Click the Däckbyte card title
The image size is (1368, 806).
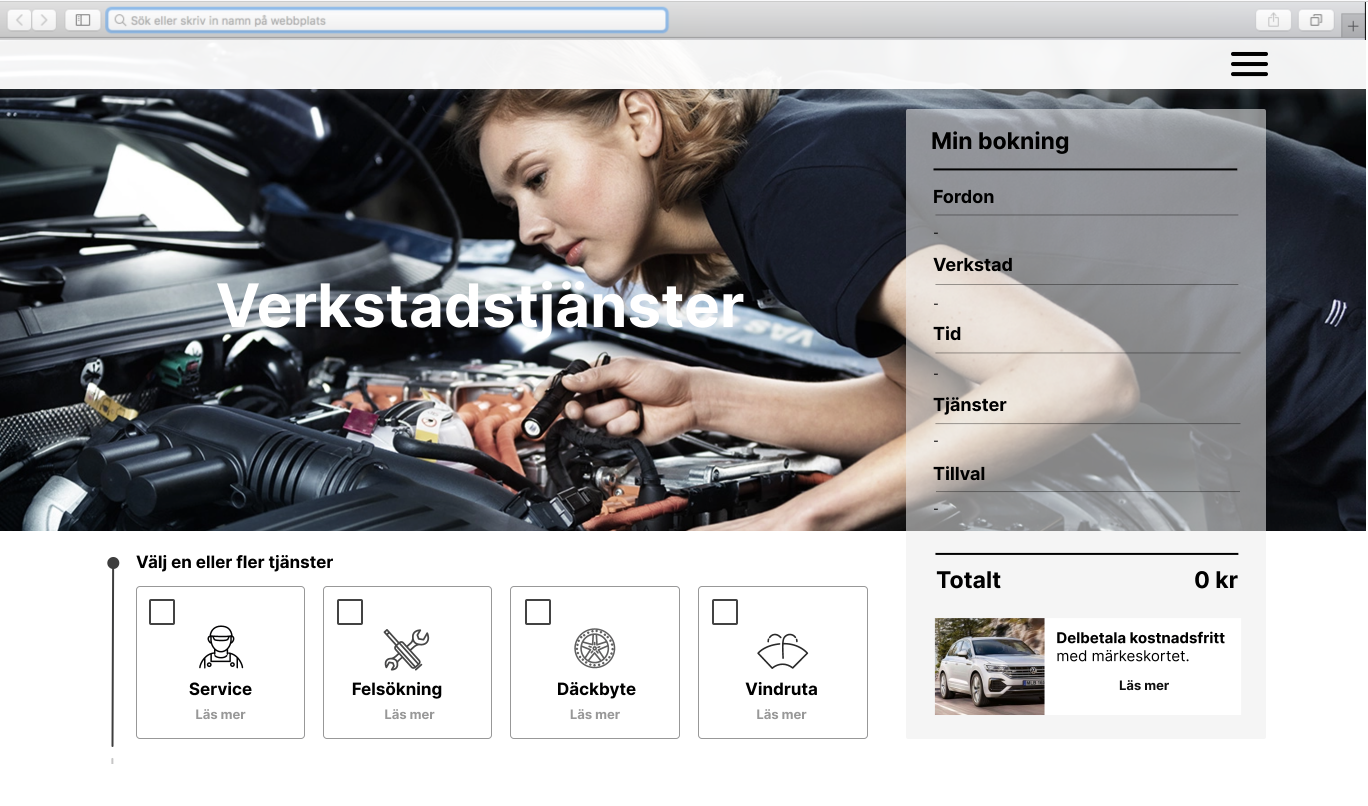(596, 689)
